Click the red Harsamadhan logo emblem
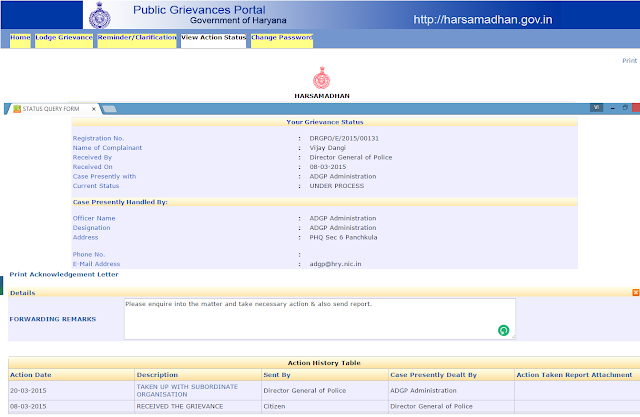Screen dimensions: 640x417 point(322,78)
